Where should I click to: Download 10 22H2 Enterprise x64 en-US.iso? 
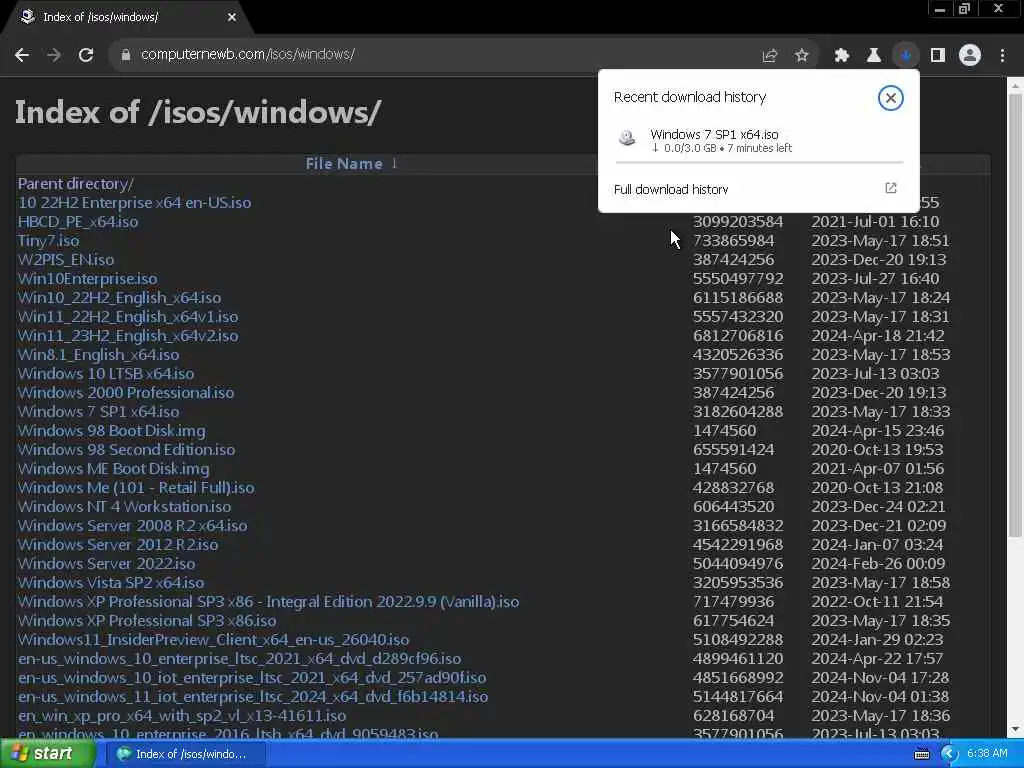click(135, 202)
